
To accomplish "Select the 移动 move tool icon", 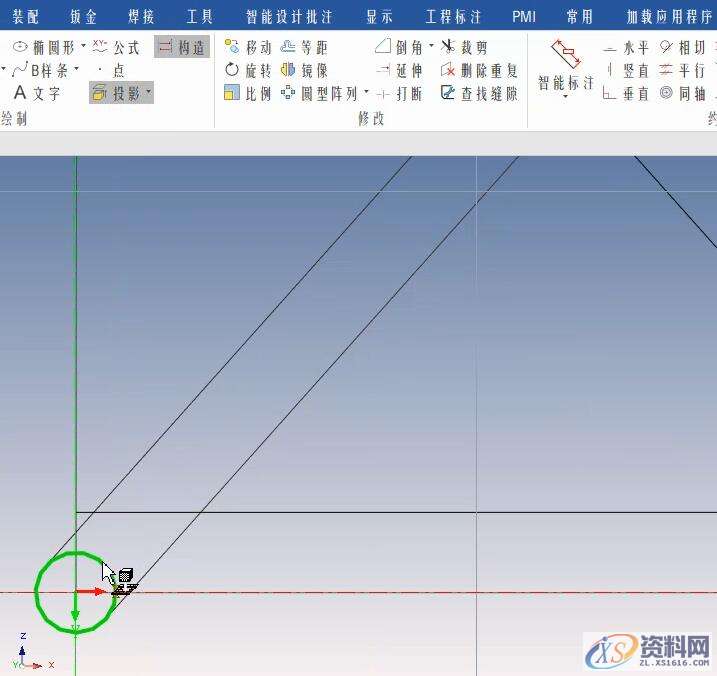I will pyautogui.click(x=232, y=47).
